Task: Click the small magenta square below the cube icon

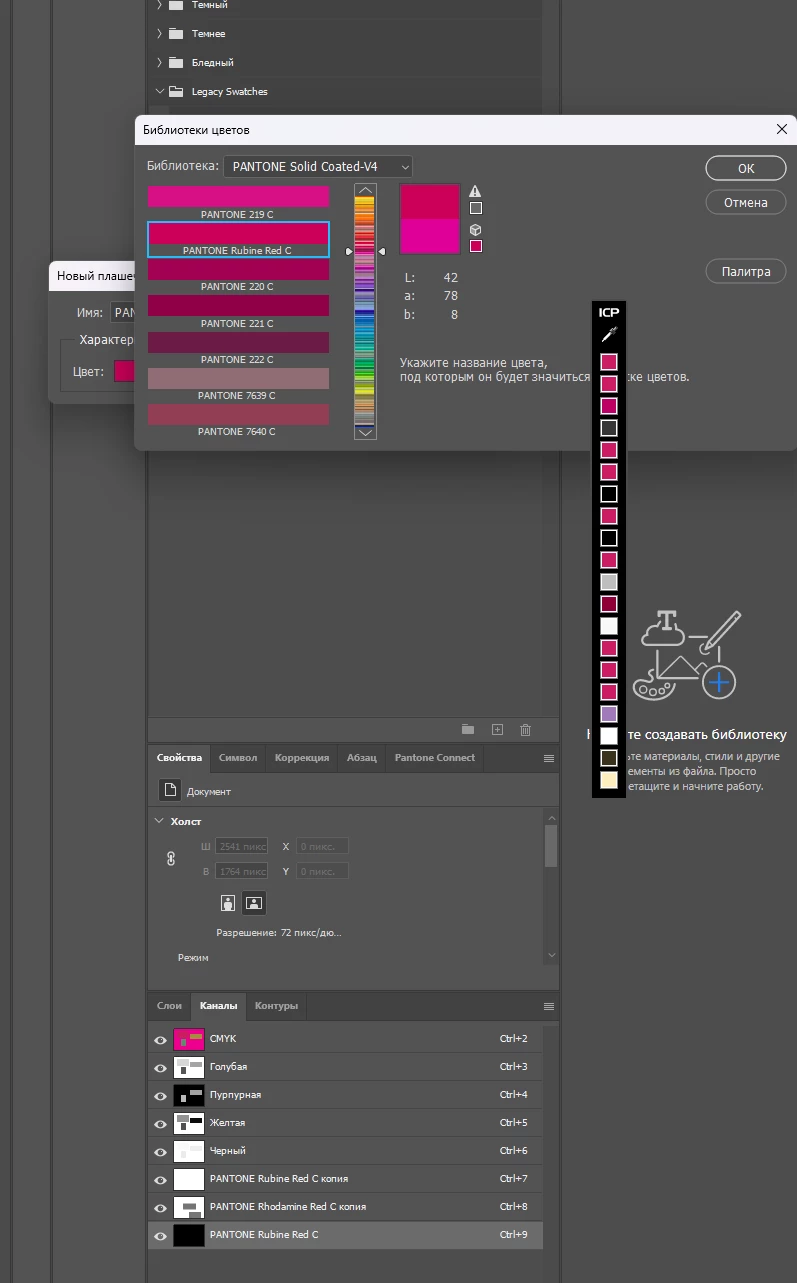Action: 476,246
